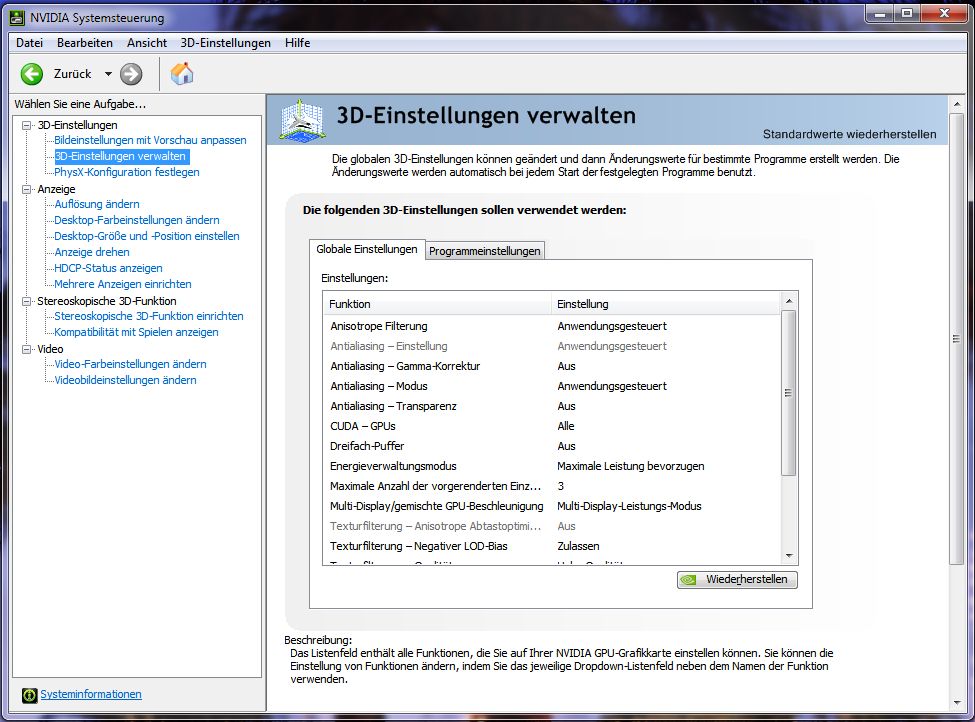The height and width of the screenshot is (722, 975).
Task: Open the home page via house icon
Action: pos(182,73)
